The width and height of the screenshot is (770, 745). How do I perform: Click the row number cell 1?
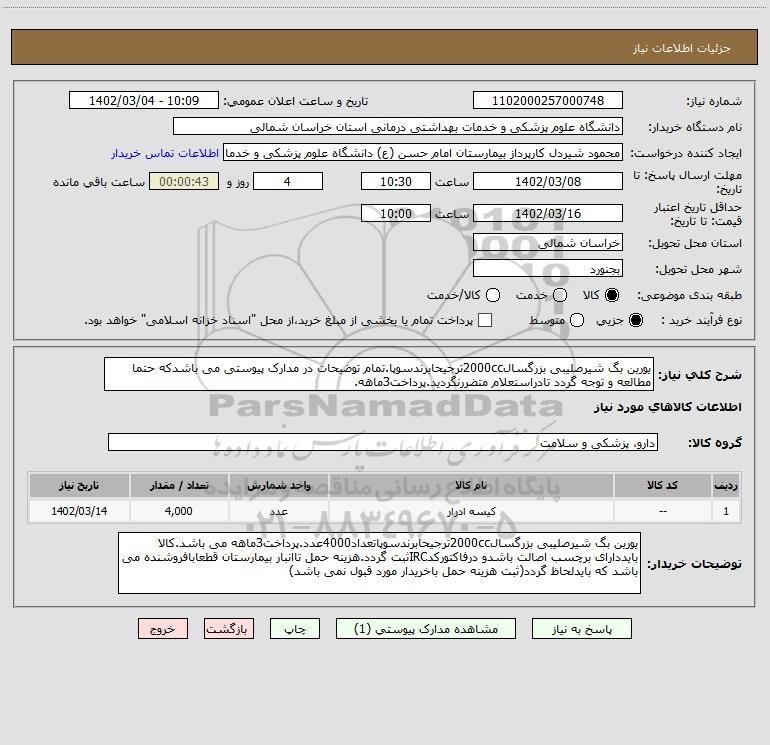(726, 511)
